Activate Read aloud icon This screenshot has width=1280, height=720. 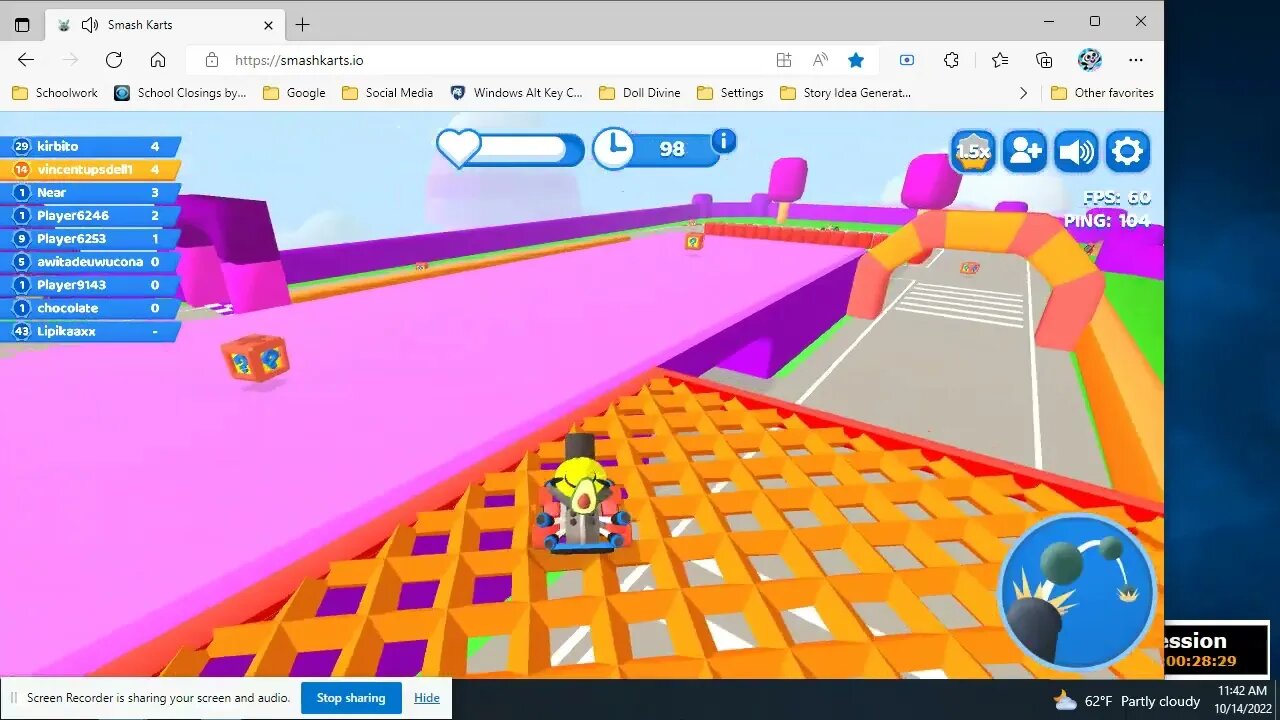point(820,60)
